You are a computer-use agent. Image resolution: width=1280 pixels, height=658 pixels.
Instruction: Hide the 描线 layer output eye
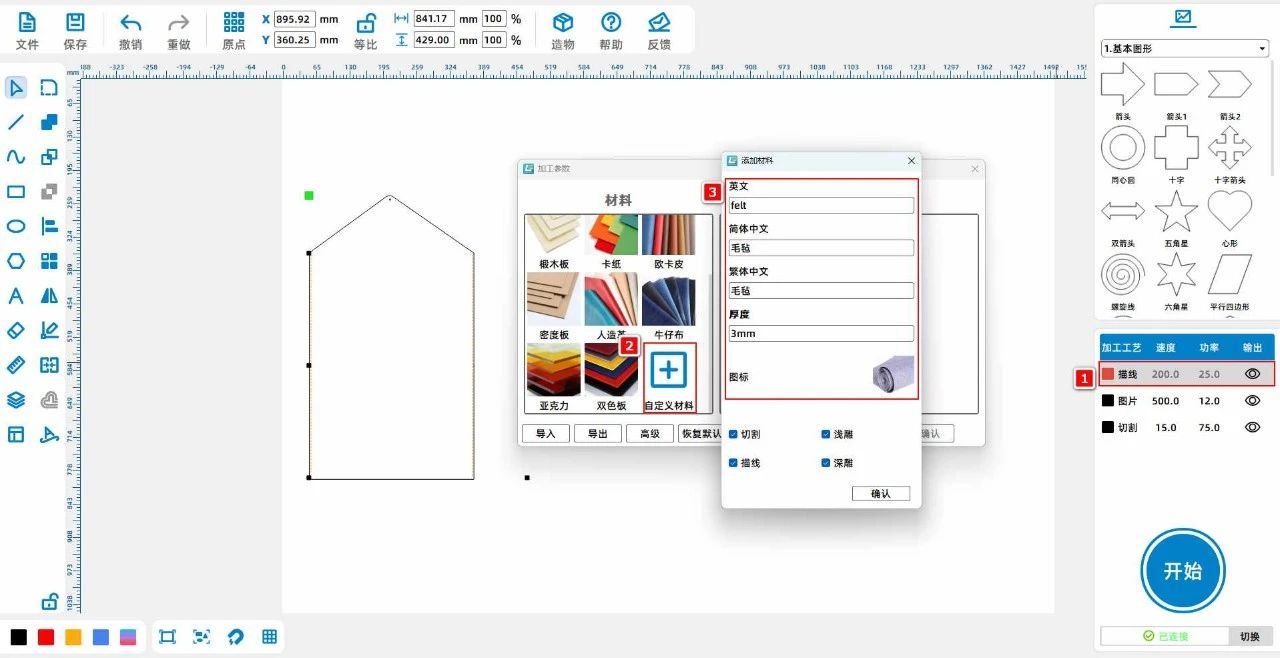coord(1252,374)
